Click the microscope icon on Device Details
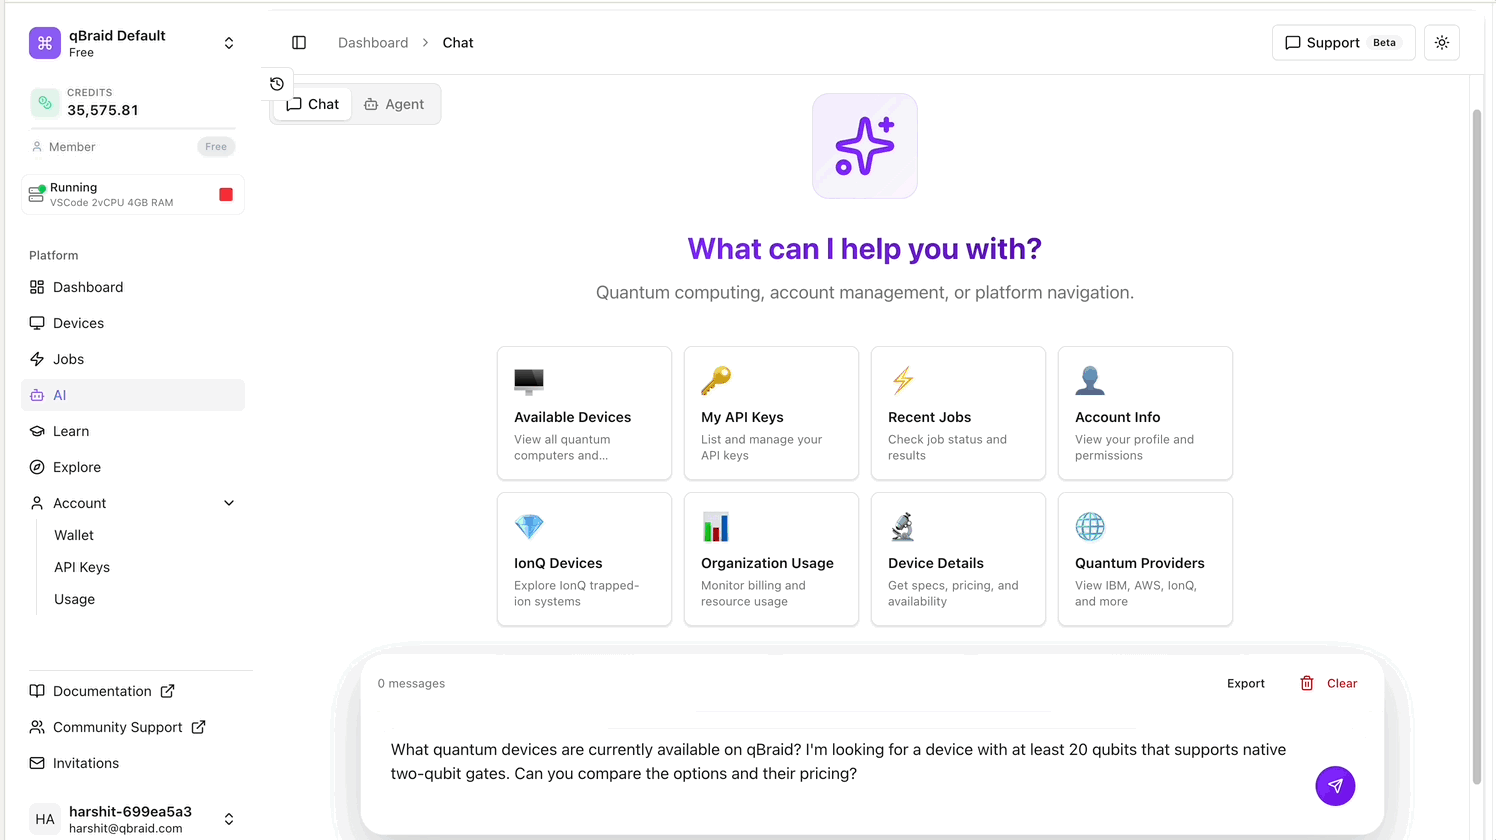 (903, 527)
